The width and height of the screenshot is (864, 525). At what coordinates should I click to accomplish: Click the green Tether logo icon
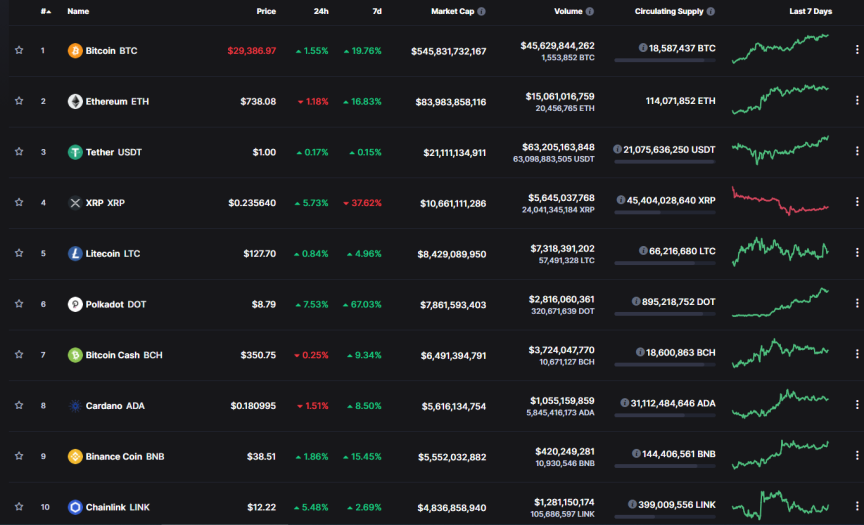[75, 152]
